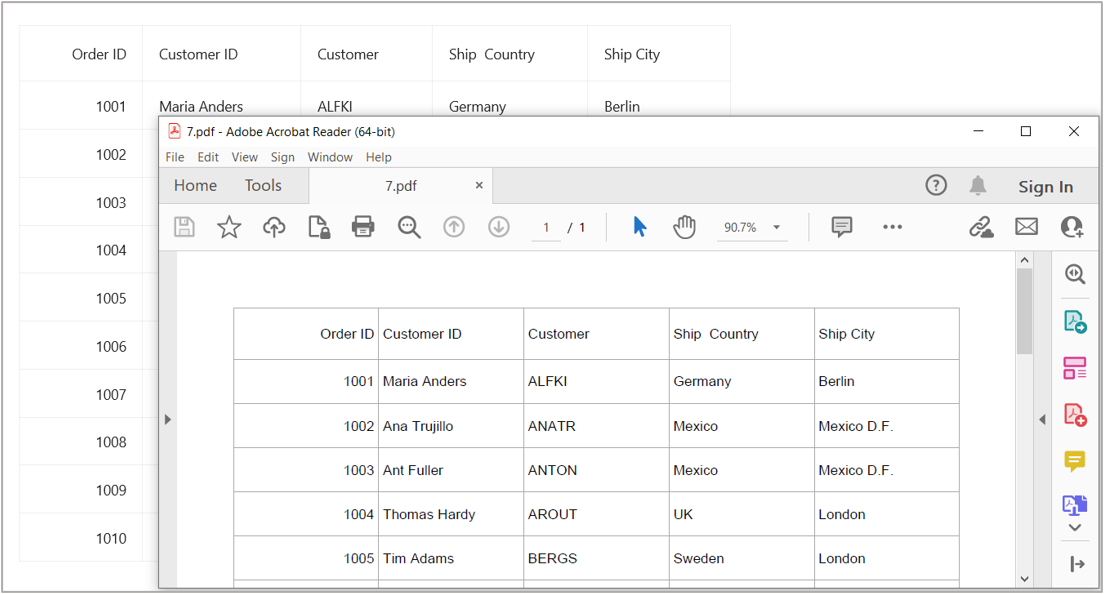Click the scrollbar up arrow
Viewport: 1104px width, 594px height.
pyautogui.click(x=1024, y=260)
